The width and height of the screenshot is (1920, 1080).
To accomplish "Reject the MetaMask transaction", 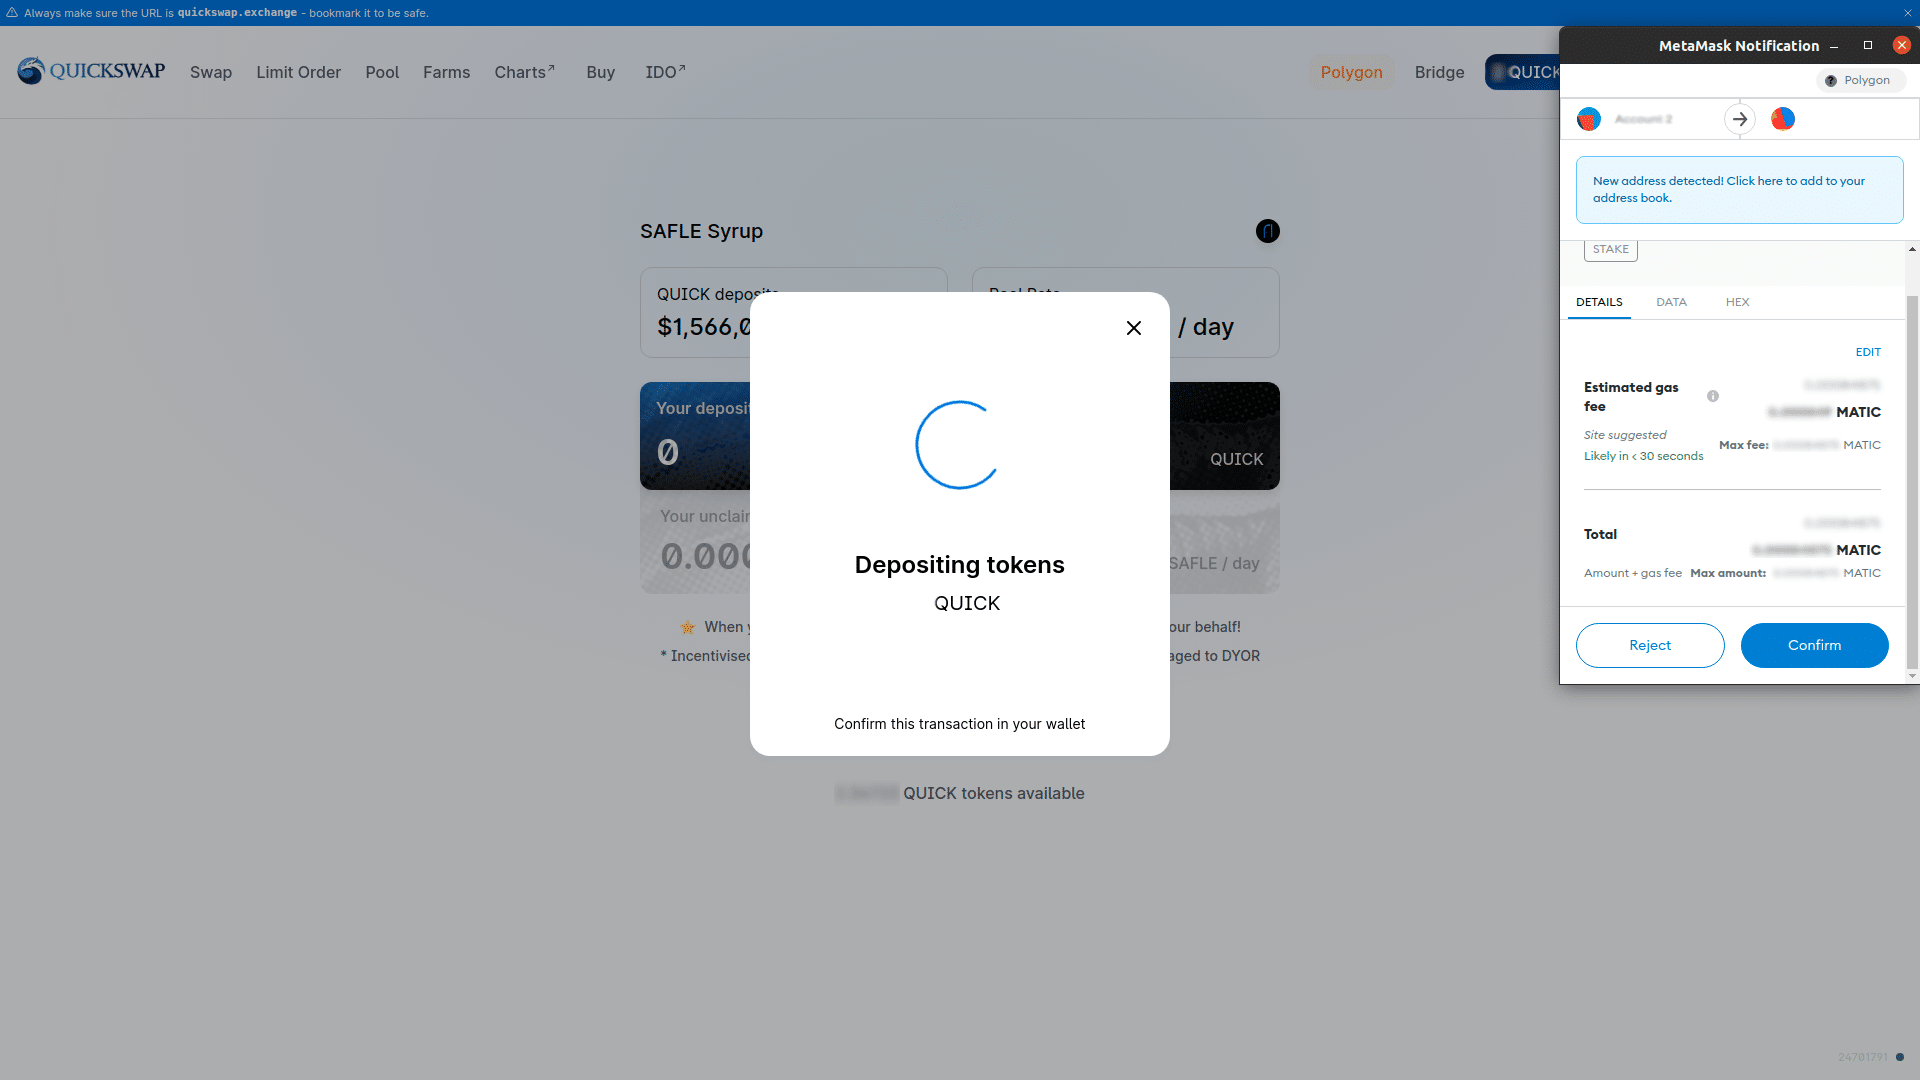I will tap(1650, 645).
